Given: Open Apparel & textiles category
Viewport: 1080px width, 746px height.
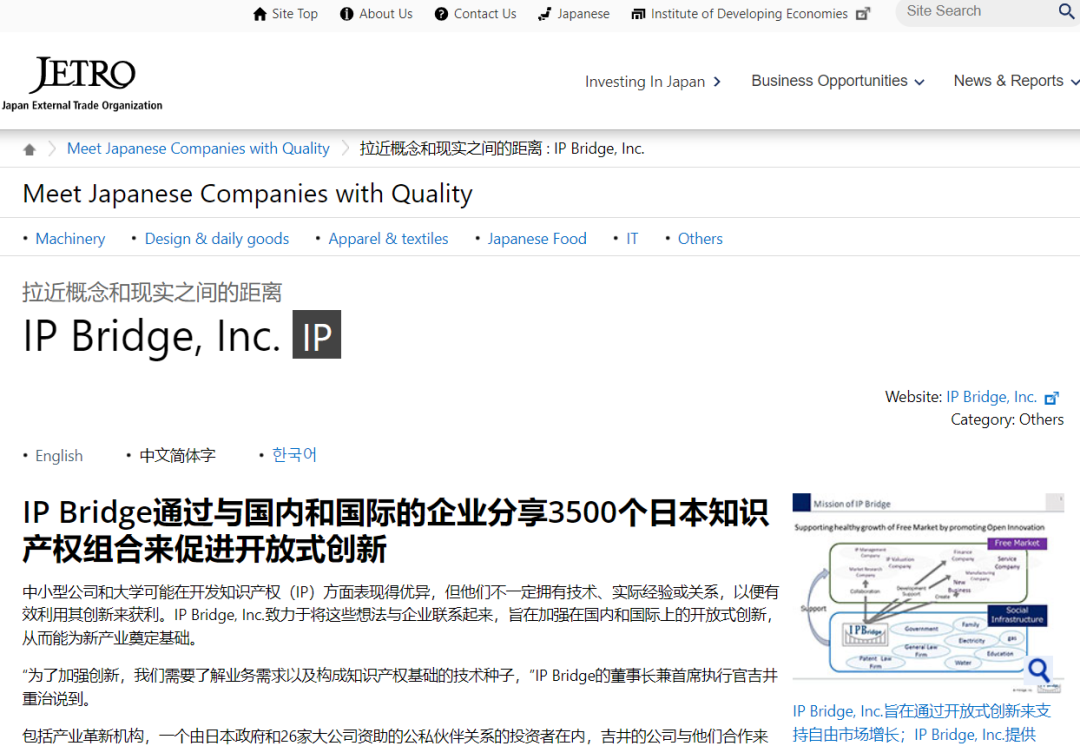Looking at the screenshot, I should click(388, 239).
